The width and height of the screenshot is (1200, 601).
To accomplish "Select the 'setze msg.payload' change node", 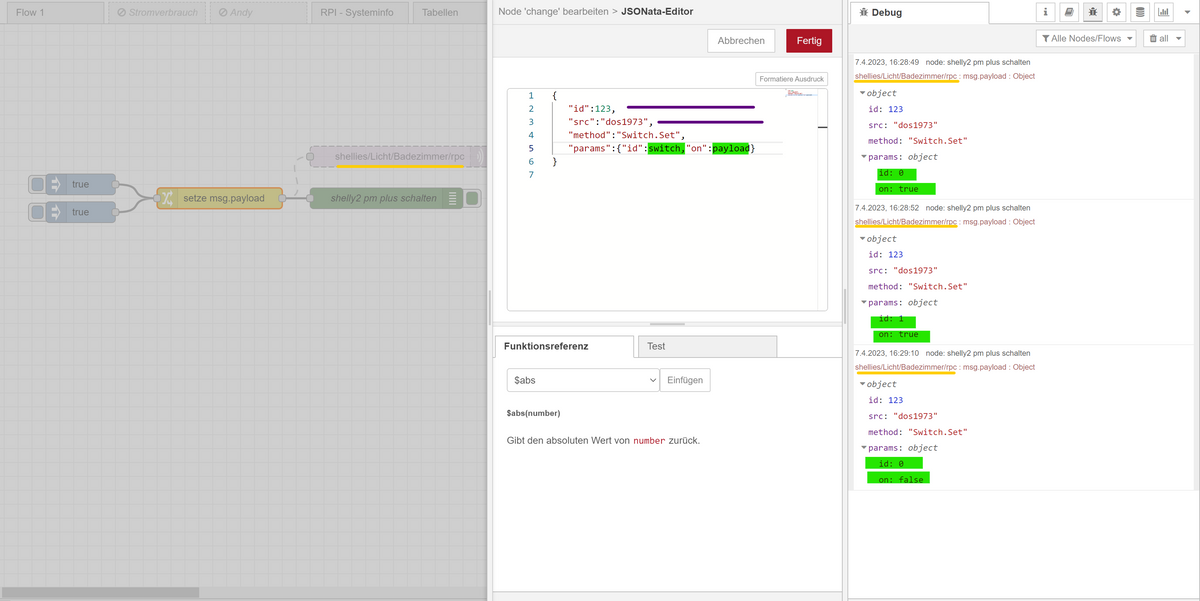I will pos(220,198).
